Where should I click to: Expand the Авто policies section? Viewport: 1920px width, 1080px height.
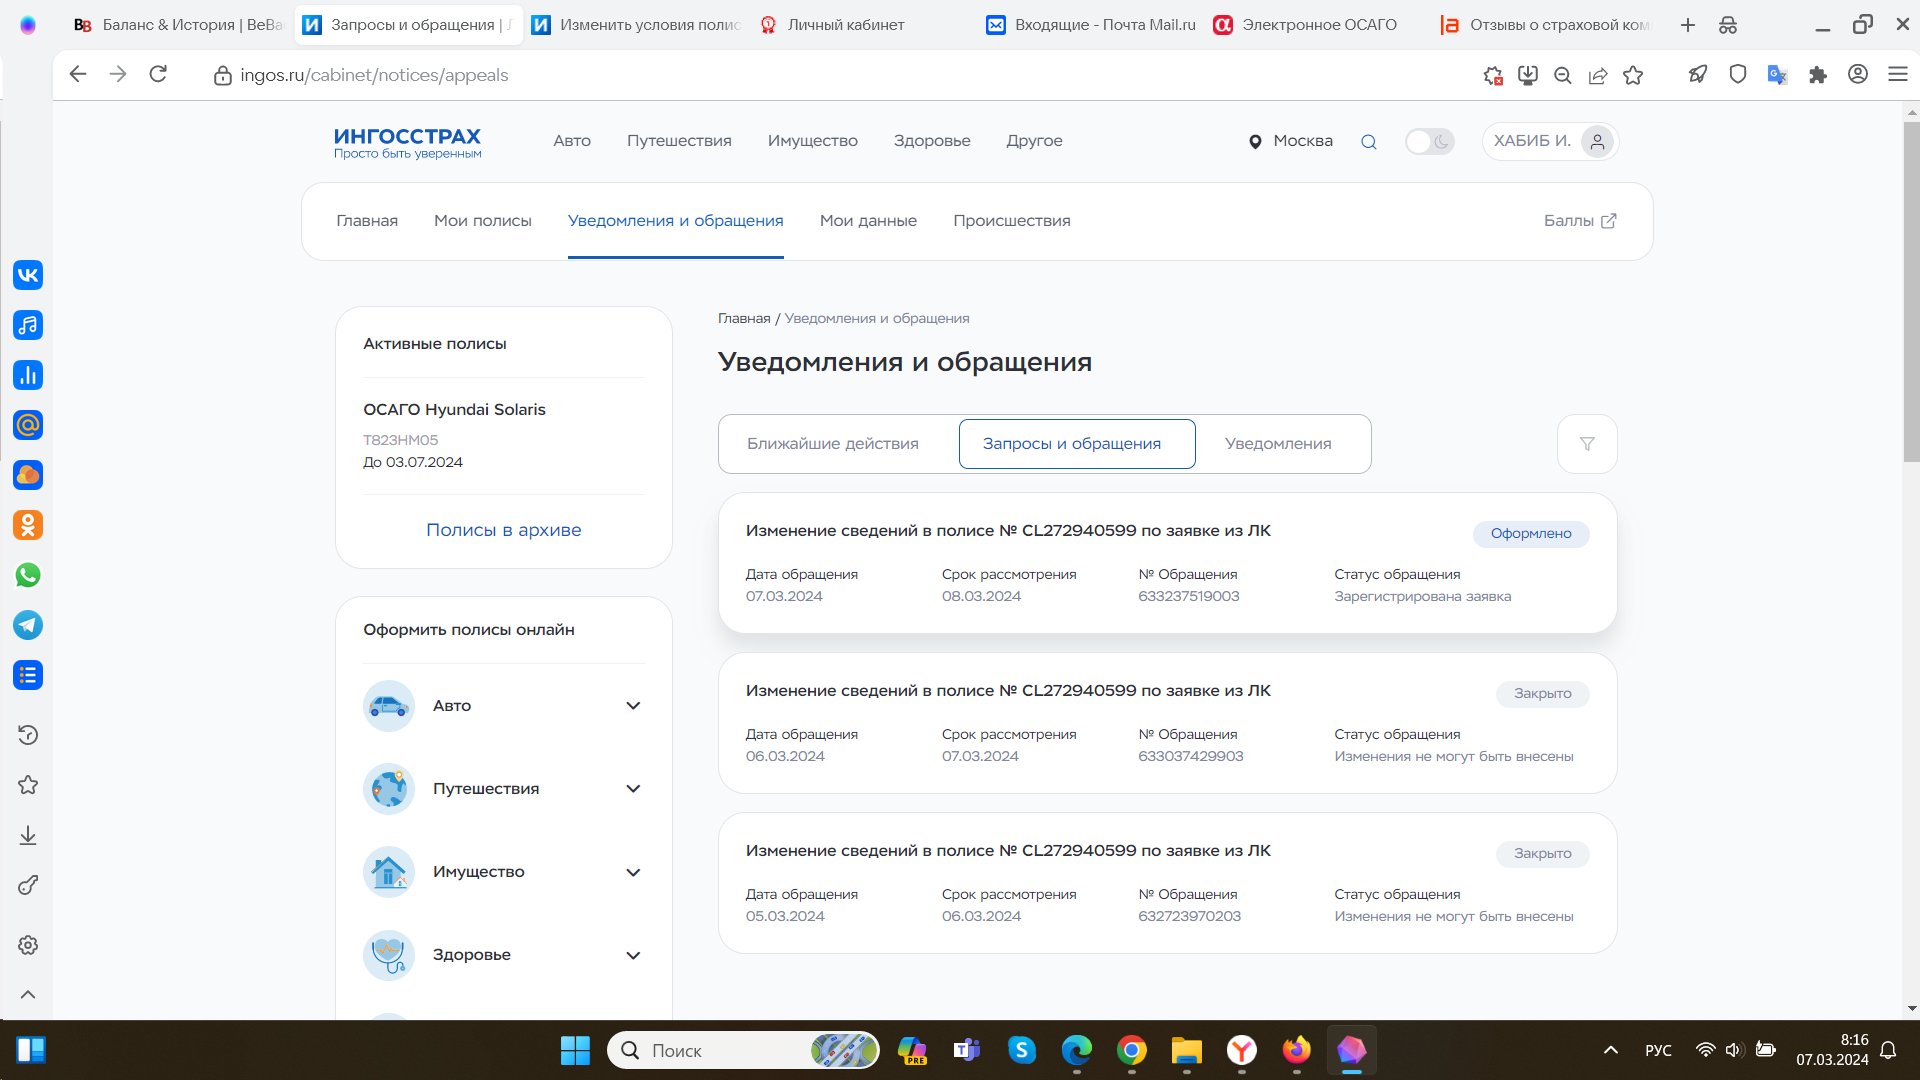point(633,706)
